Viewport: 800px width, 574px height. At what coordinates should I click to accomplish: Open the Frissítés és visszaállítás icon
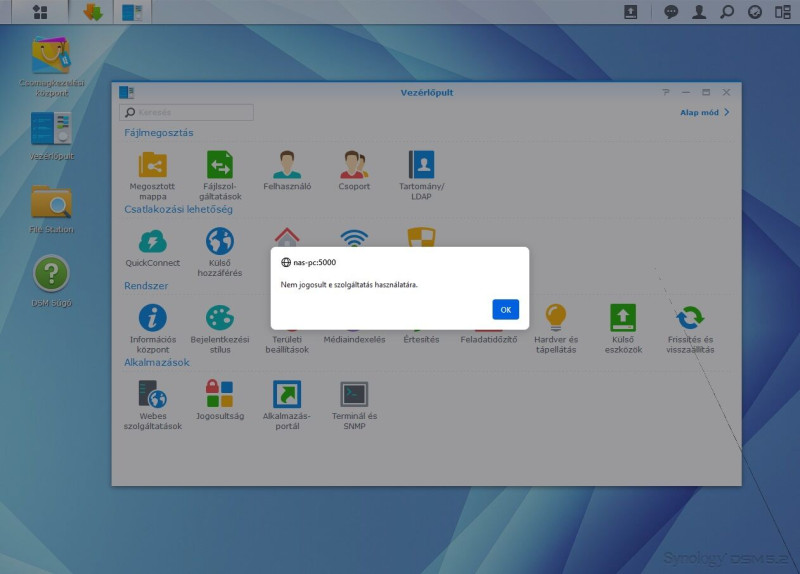click(690, 317)
